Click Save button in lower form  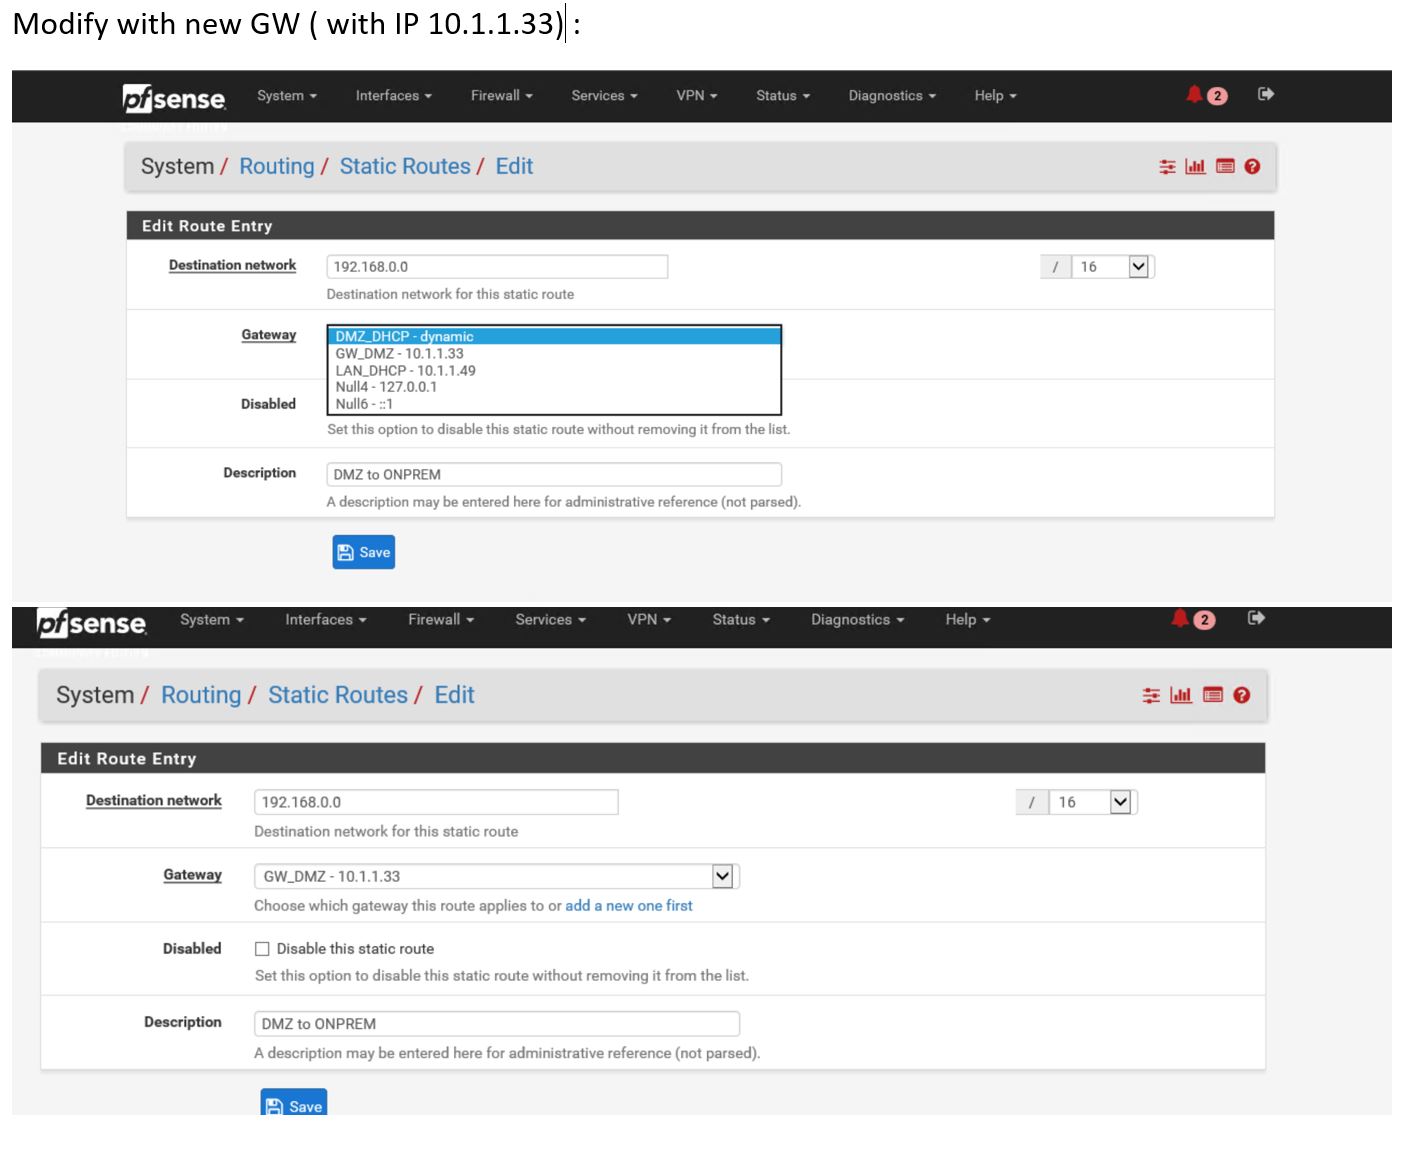point(294,1103)
